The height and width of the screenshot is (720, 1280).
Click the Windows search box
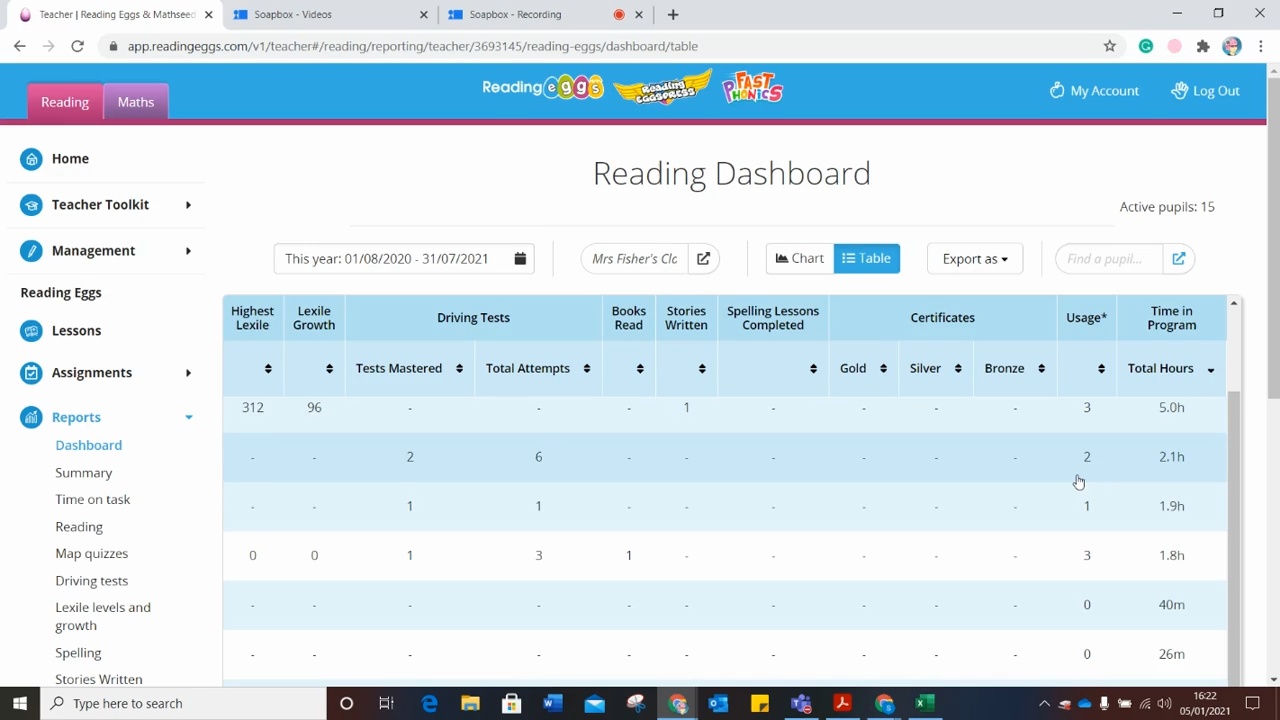click(x=185, y=703)
